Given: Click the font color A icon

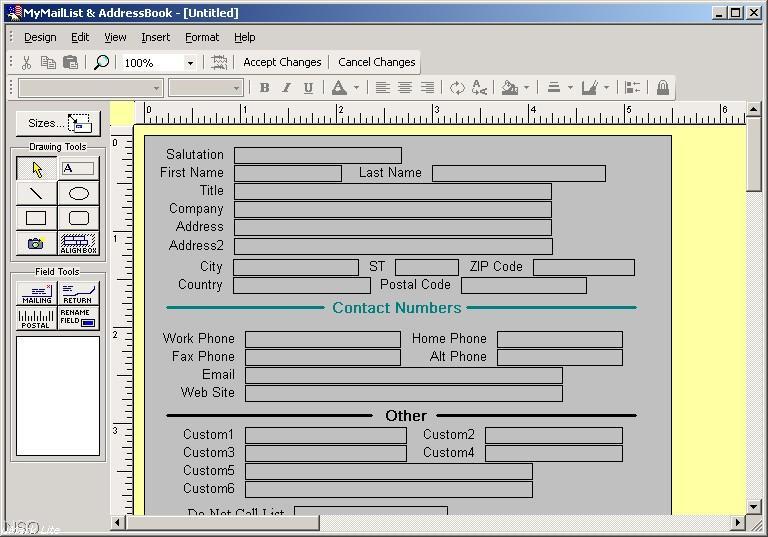Looking at the screenshot, I should [x=339, y=88].
